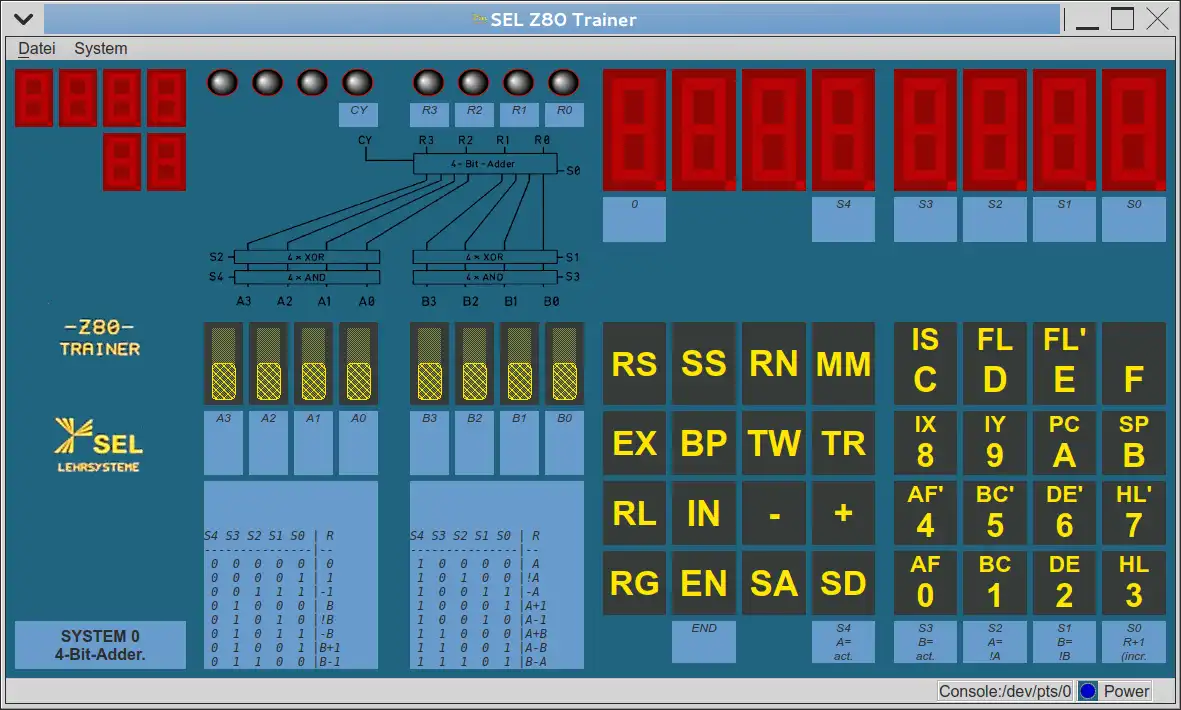Click the SEL Lehrsysteme logo
Screen dimensions: 1181x710
[99, 444]
